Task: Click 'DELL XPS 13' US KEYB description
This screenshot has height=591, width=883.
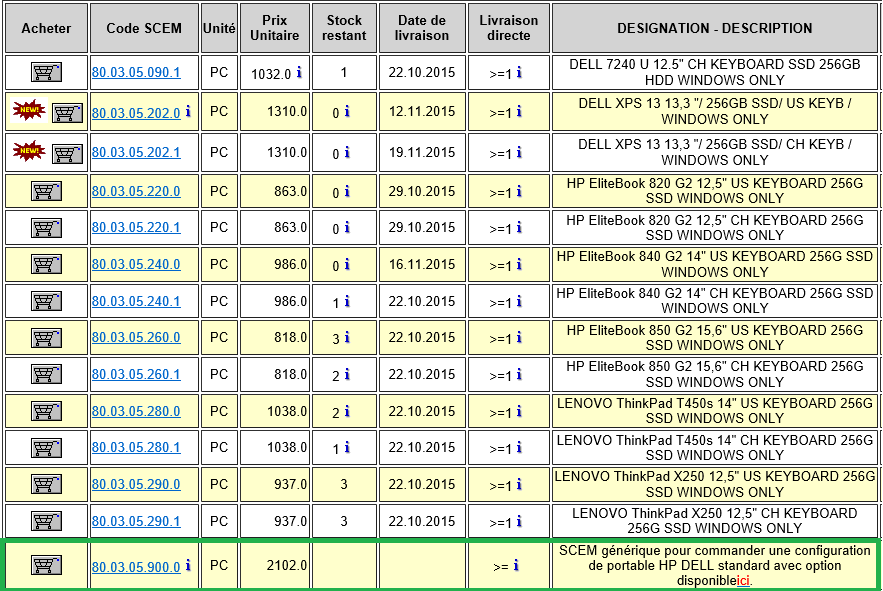Action: (x=715, y=112)
